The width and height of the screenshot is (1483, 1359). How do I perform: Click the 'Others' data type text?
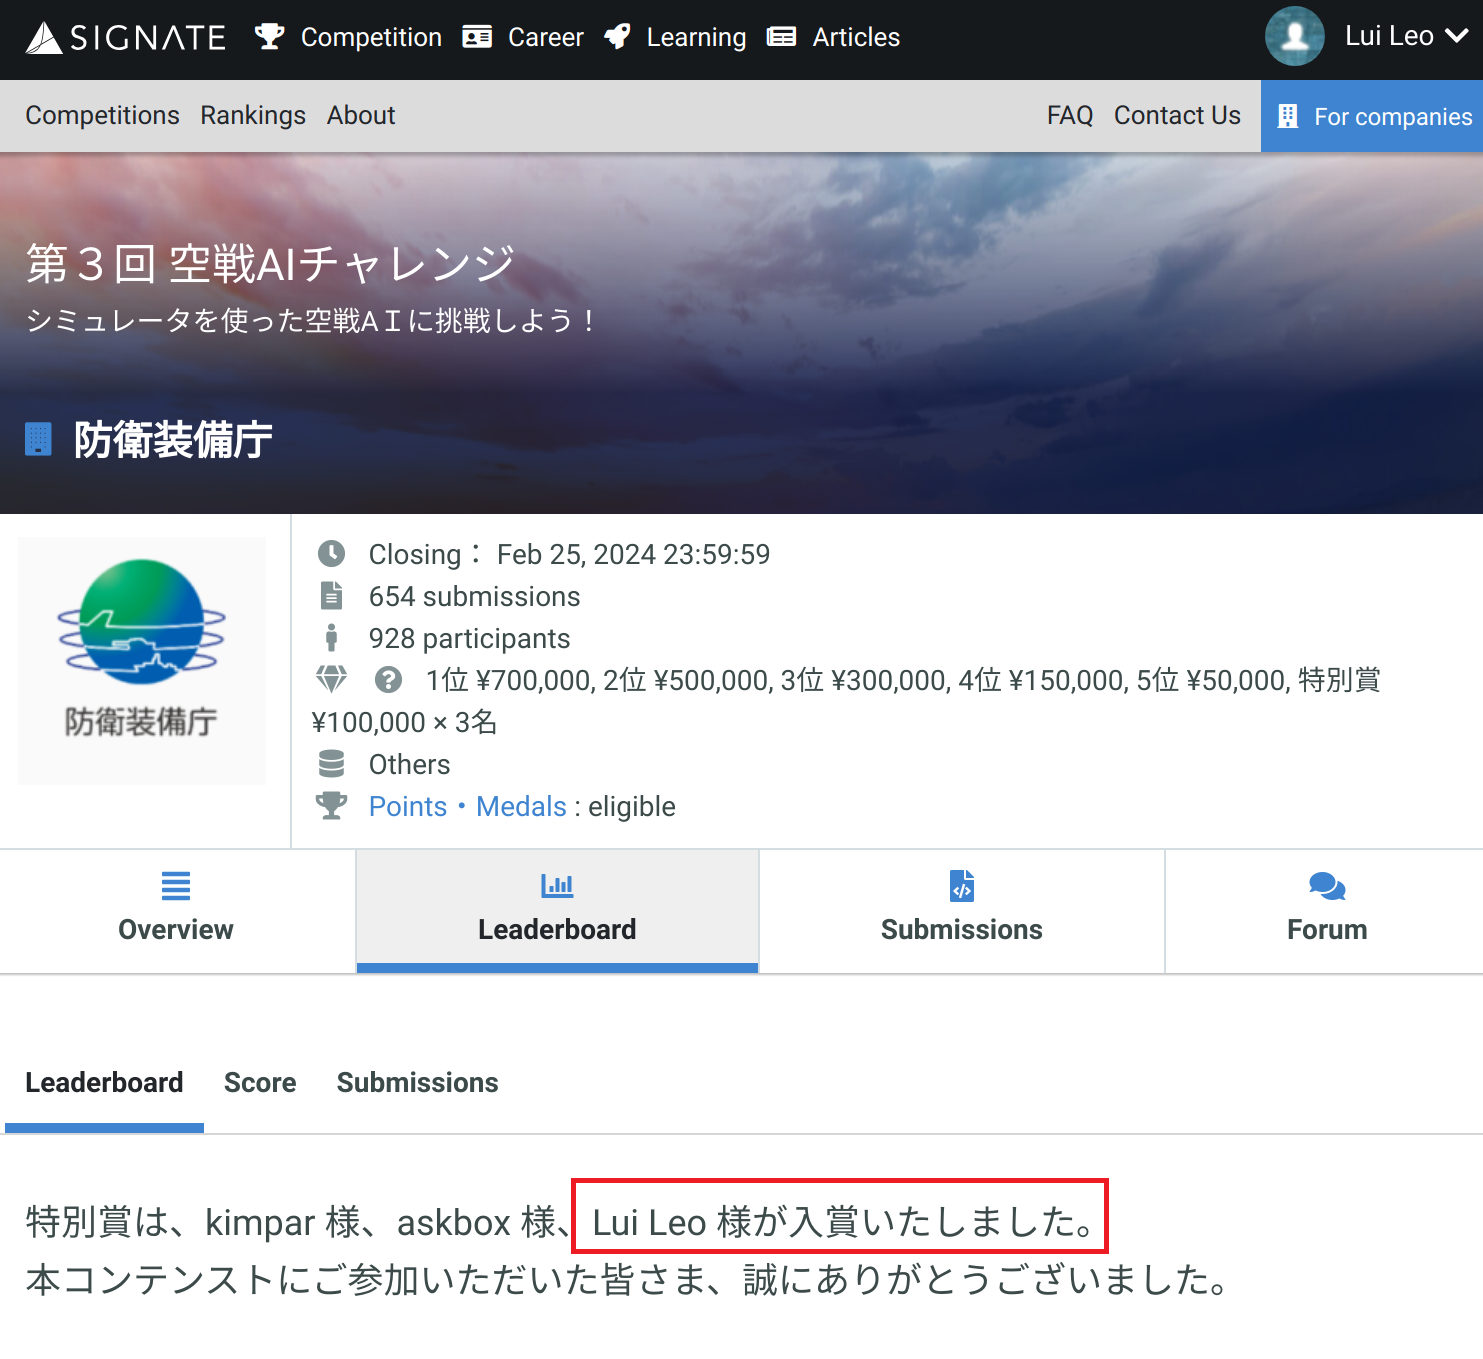[x=409, y=764]
